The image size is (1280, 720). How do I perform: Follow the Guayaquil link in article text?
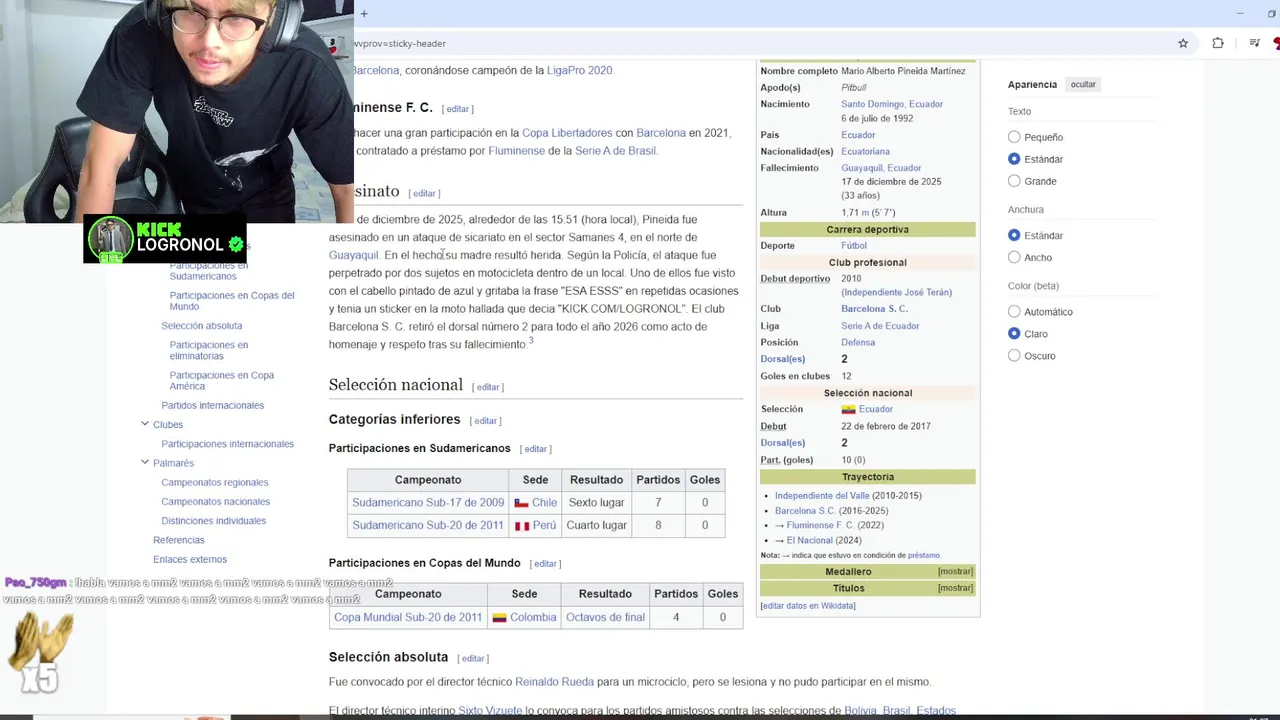(354, 255)
